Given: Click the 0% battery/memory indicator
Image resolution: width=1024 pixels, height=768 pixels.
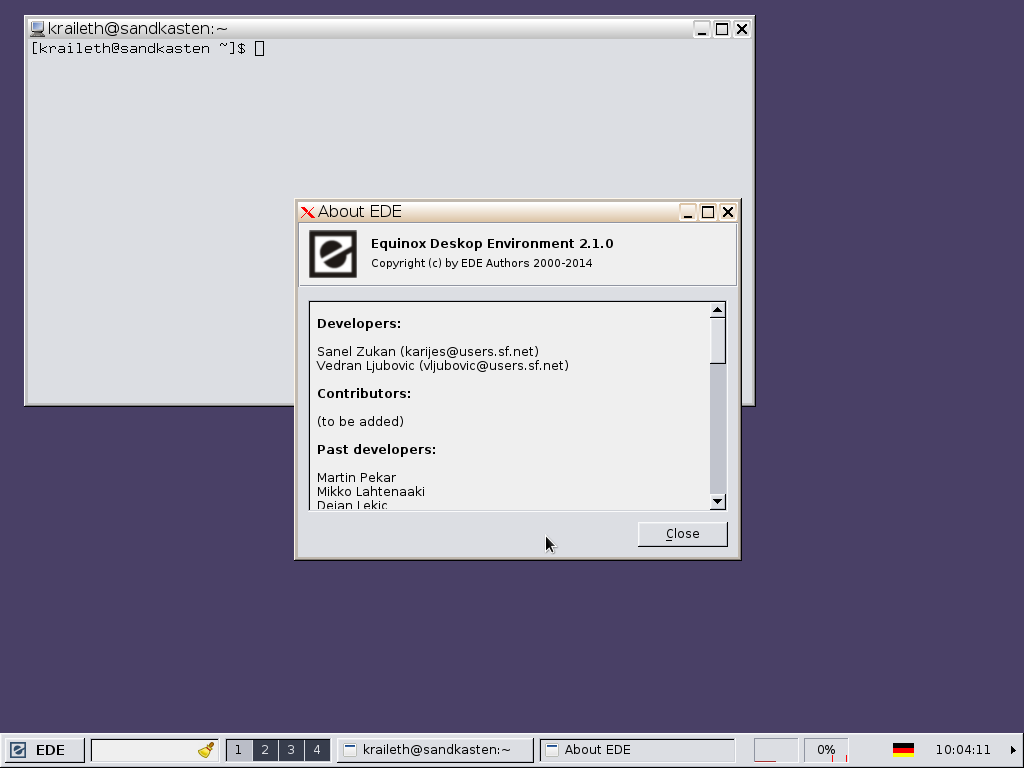Looking at the screenshot, I should coord(826,750).
